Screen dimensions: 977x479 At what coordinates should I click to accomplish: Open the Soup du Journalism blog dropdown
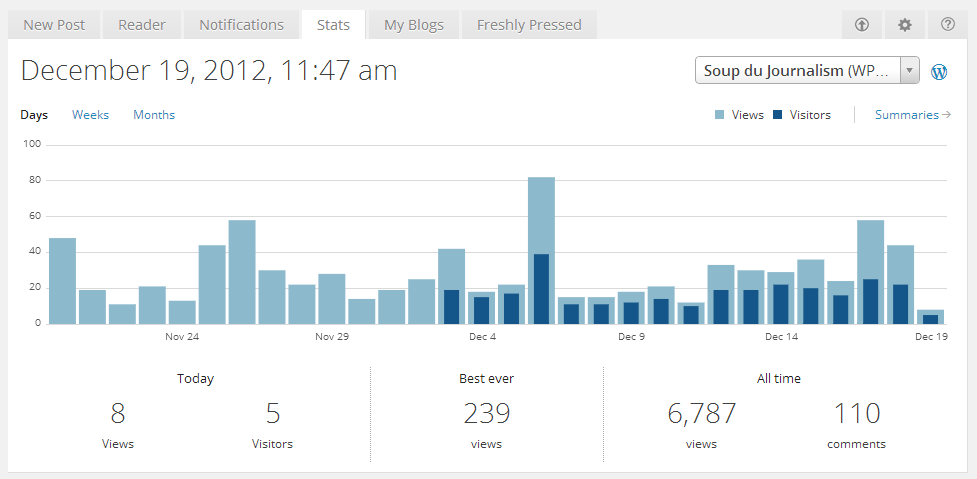[806, 71]
